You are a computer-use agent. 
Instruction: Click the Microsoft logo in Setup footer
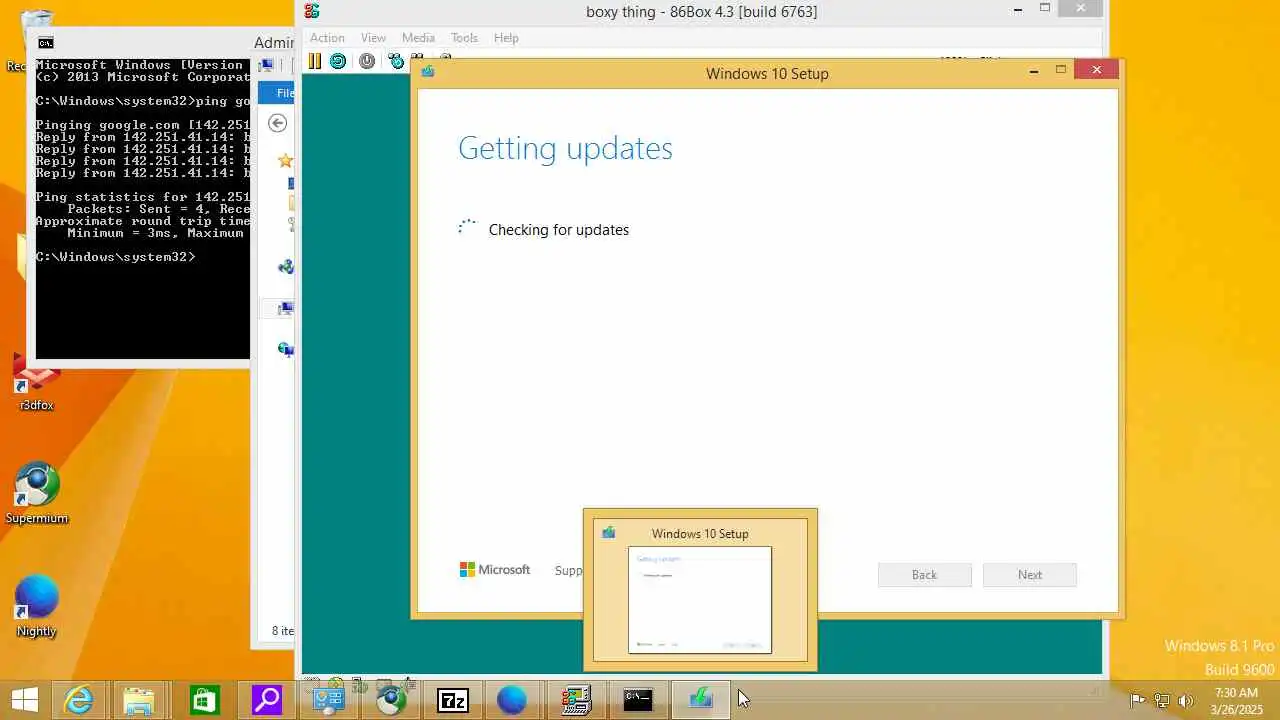point(495,570)
